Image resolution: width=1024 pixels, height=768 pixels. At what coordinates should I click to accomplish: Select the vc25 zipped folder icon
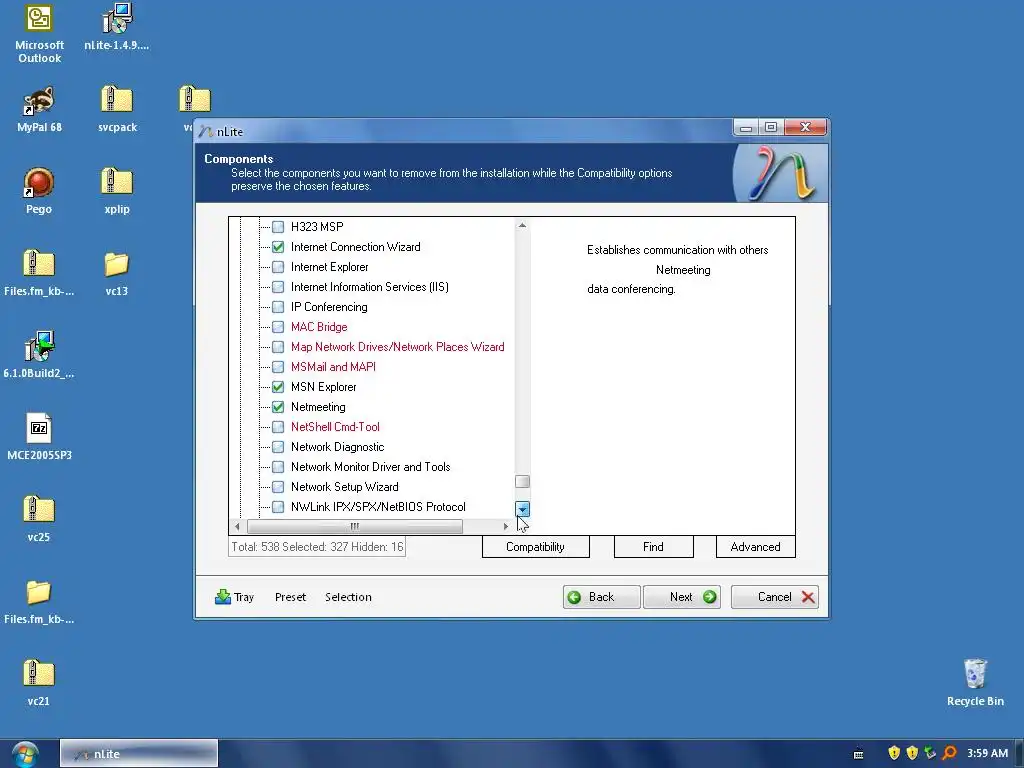[39, 519]
